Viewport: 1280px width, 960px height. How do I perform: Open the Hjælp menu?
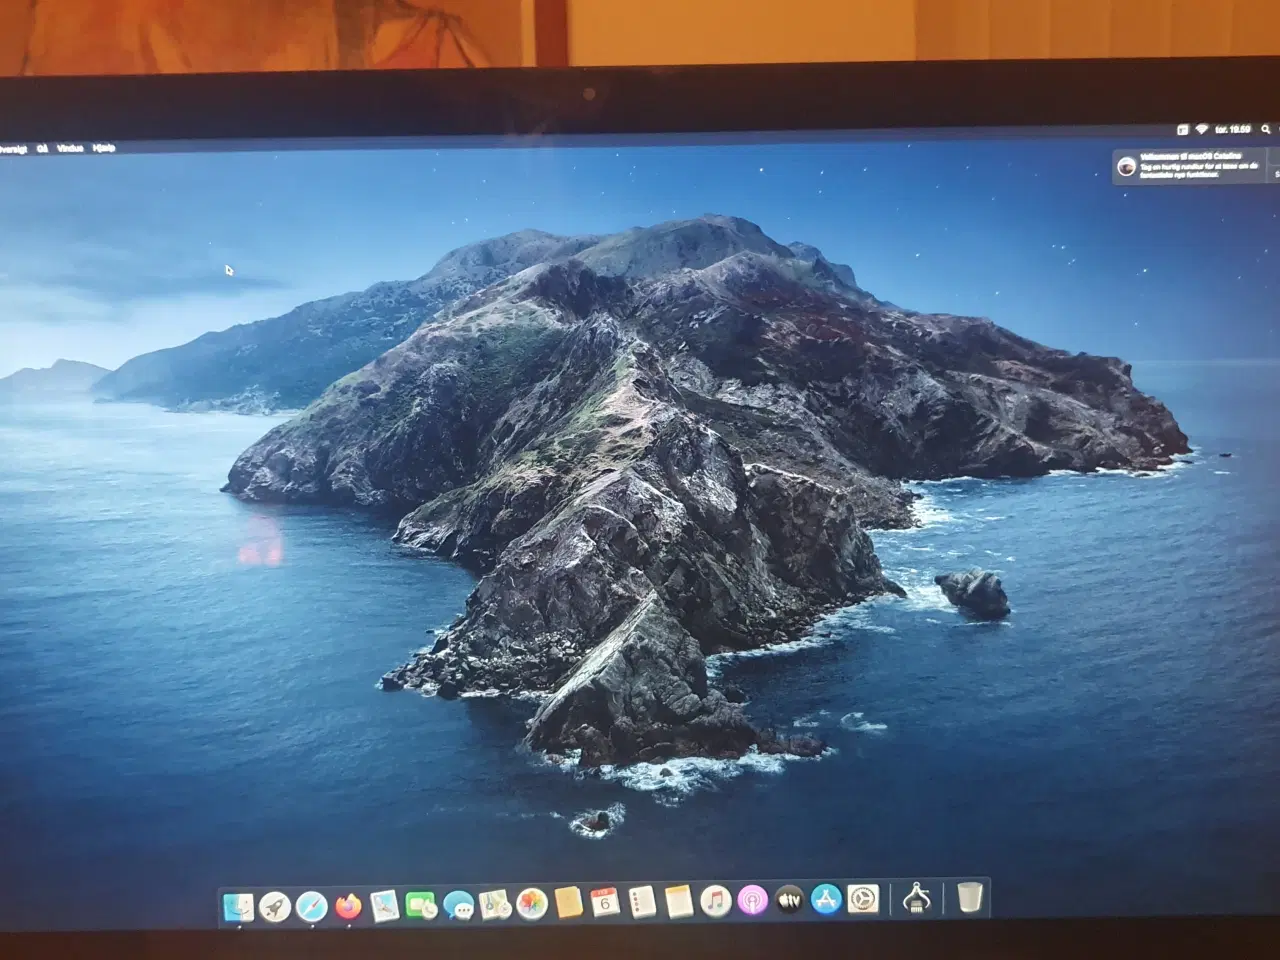[x=104, y=147]
